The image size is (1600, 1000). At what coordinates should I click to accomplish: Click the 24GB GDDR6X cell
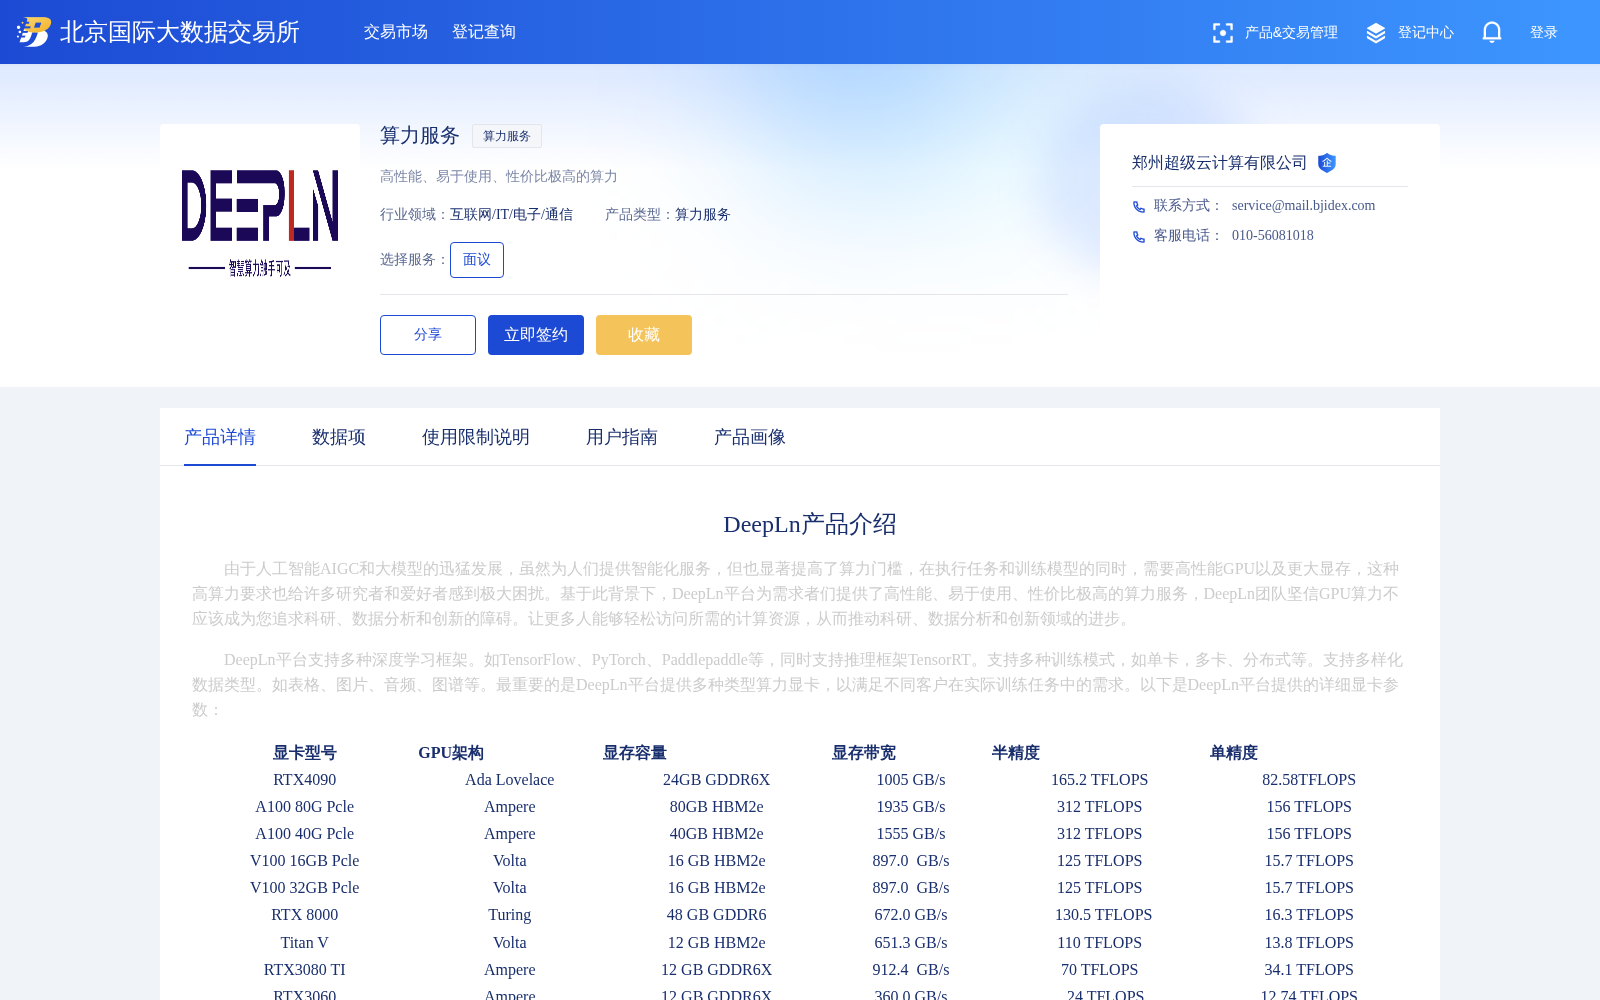click(x=717, y=780)
